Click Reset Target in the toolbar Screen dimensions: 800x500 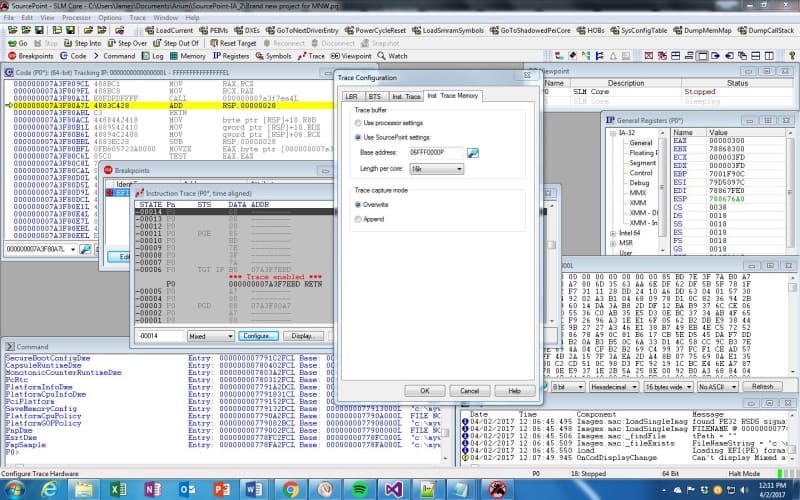point(233,43)
